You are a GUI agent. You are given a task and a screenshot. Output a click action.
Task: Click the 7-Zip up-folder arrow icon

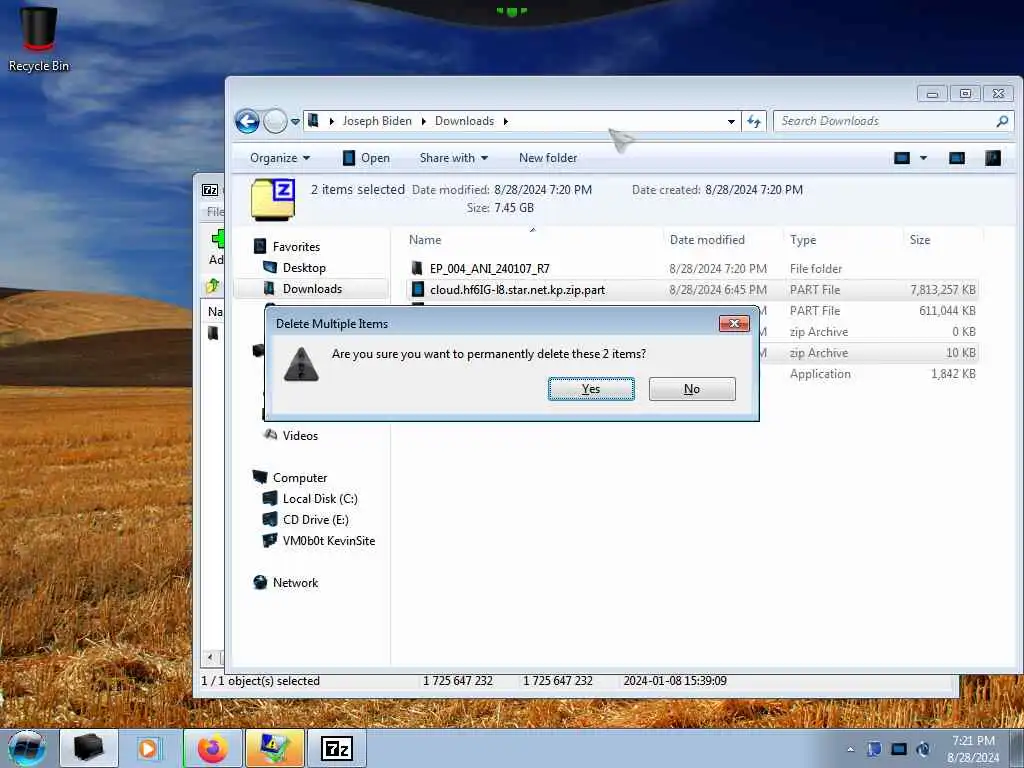click(x=213, y=285)
